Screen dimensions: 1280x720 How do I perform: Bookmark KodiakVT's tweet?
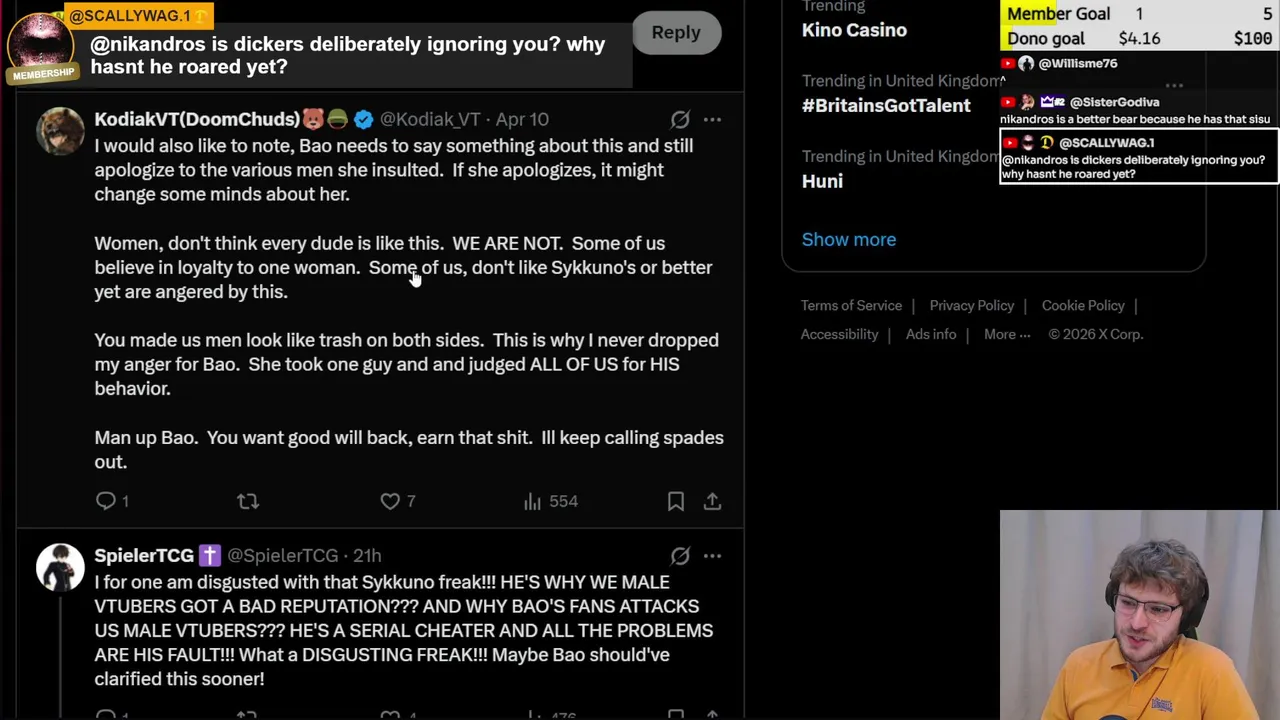[x=676, y=501]
